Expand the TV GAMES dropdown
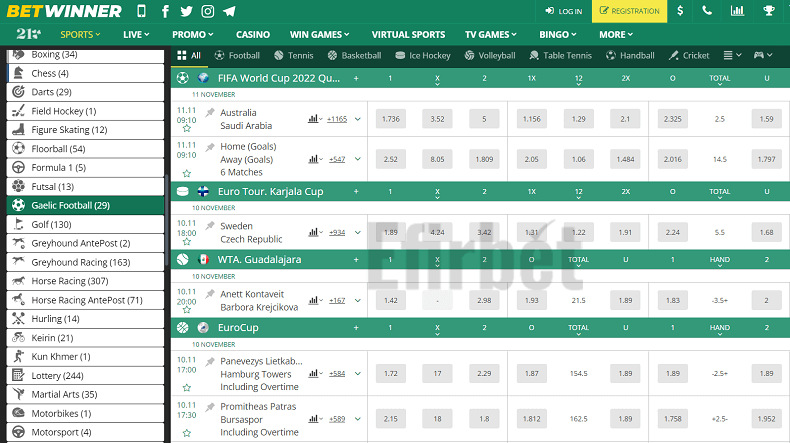This screenshot has width=790, height=443. click(491, 34)
